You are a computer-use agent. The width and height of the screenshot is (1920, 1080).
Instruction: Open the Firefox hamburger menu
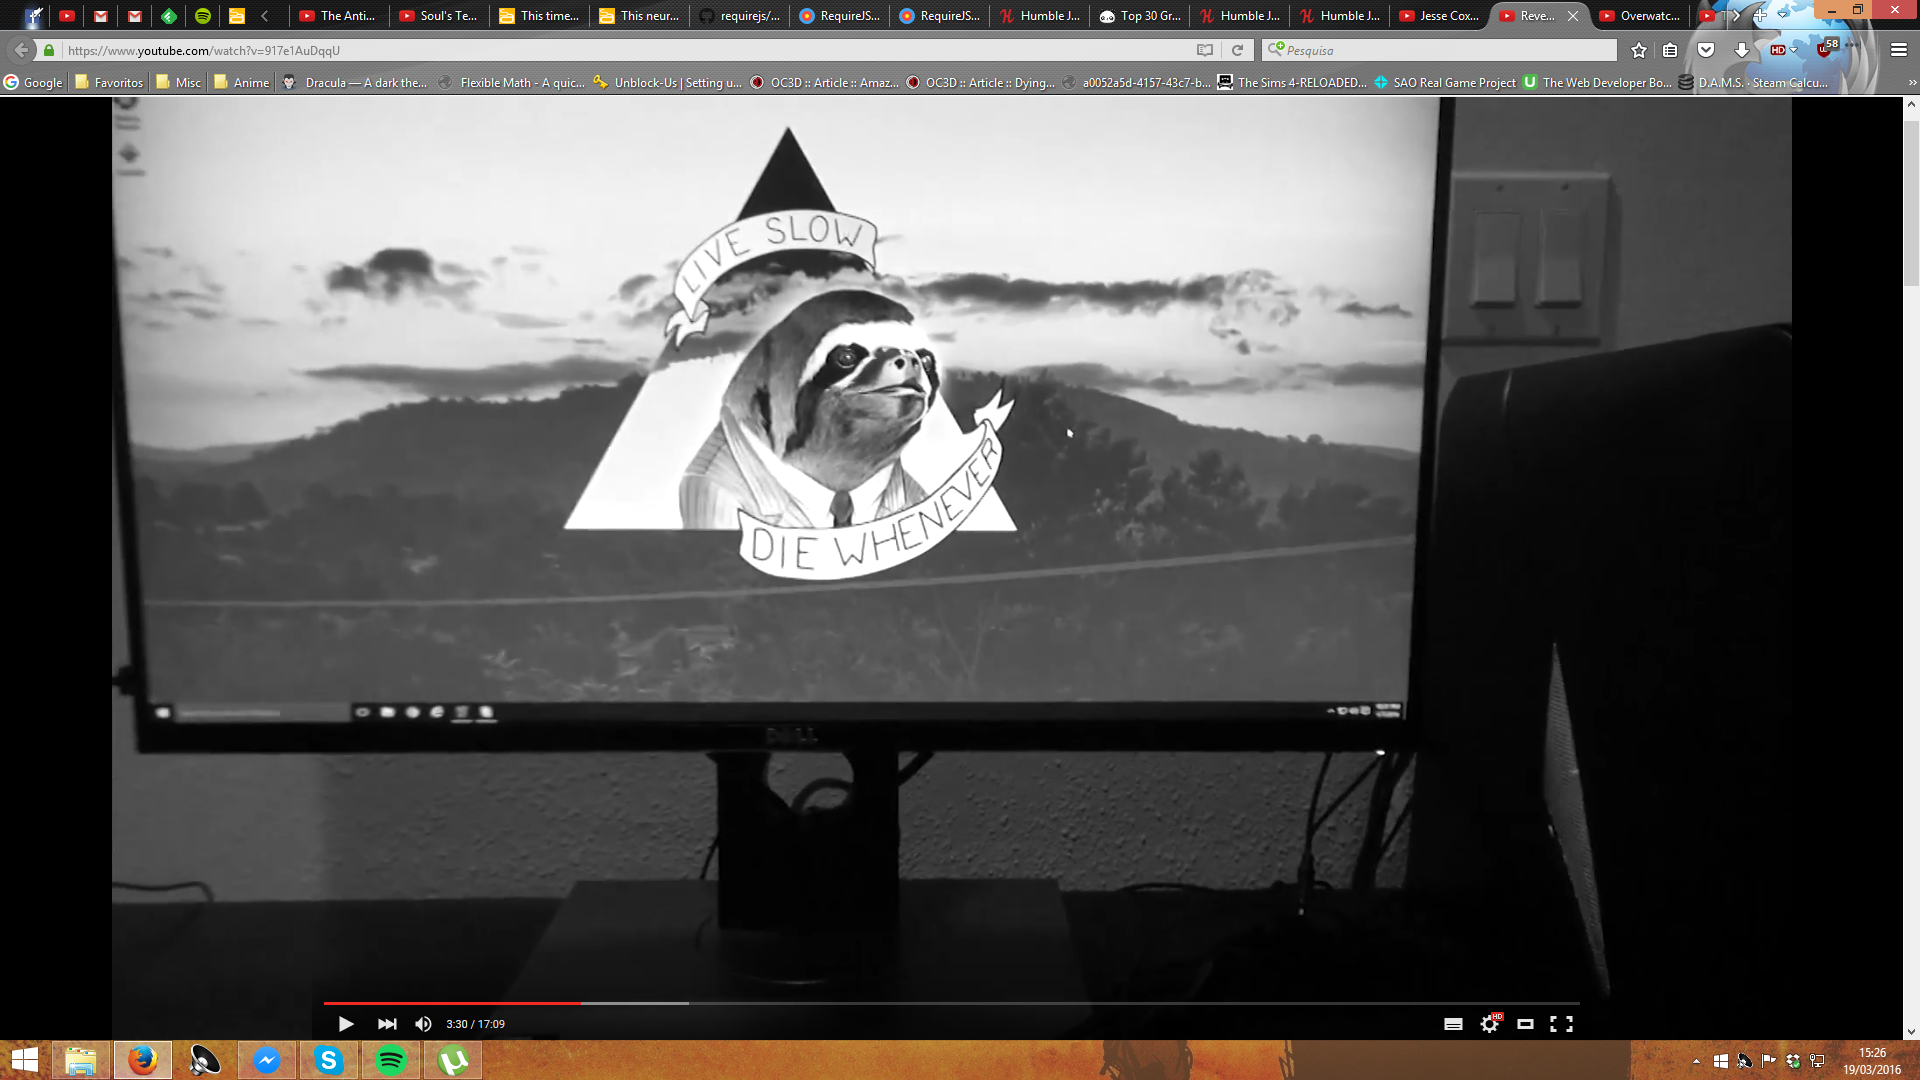tap(1898, 50)
